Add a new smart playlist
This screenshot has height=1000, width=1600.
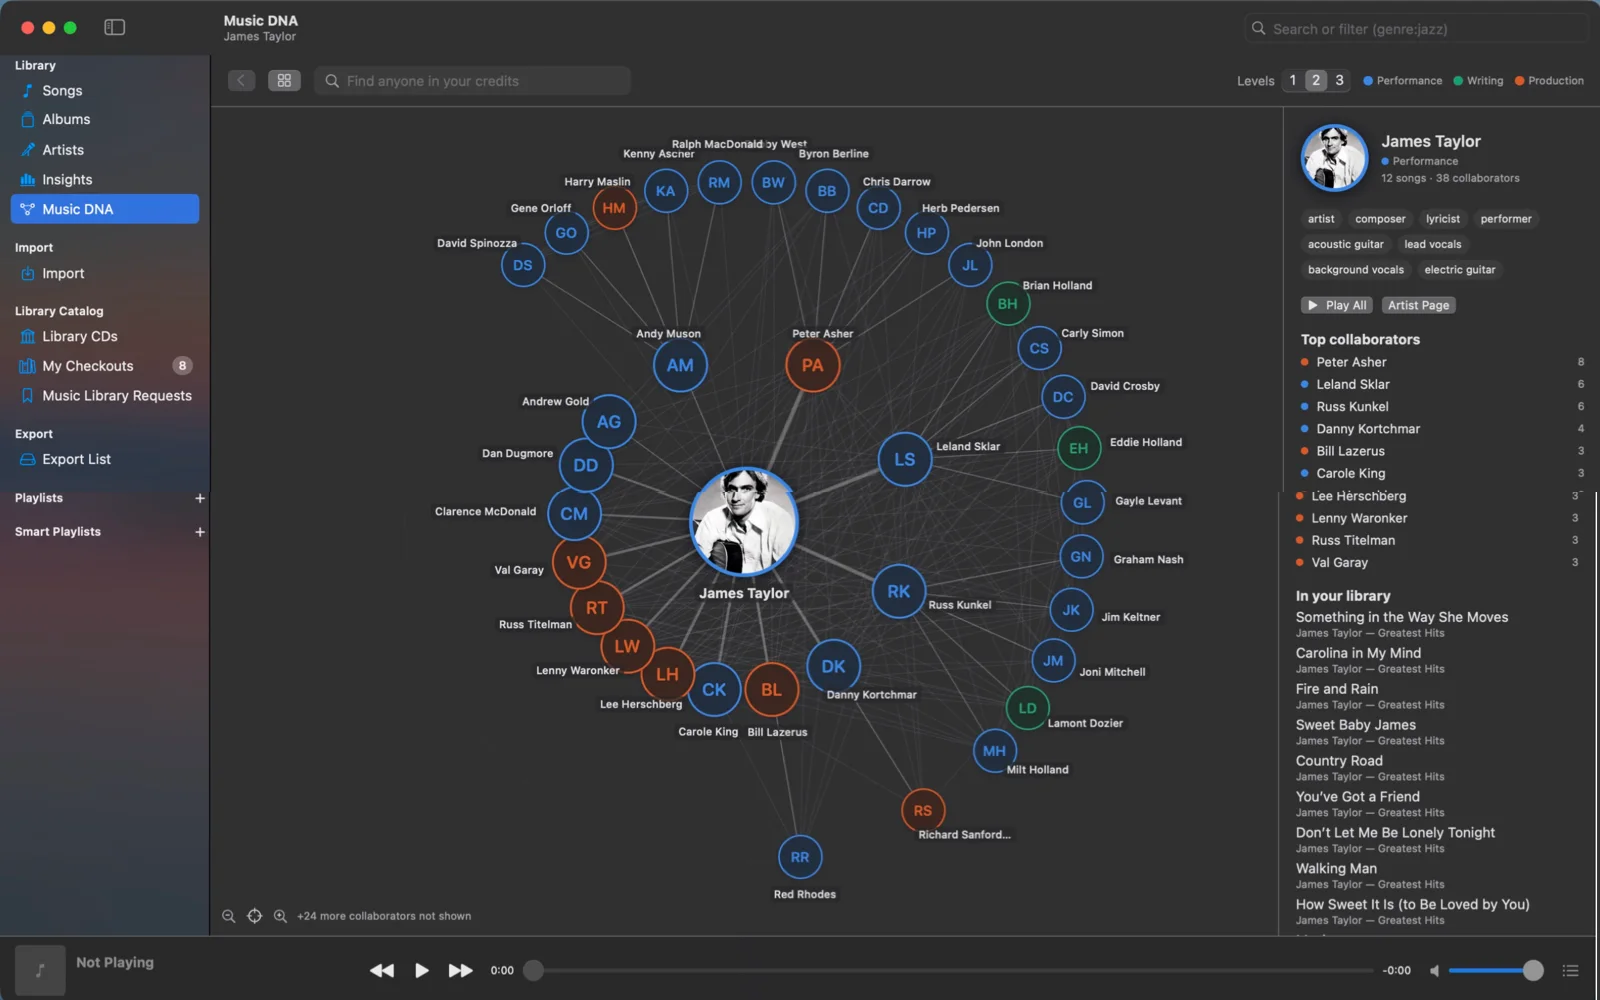[200, 532]
